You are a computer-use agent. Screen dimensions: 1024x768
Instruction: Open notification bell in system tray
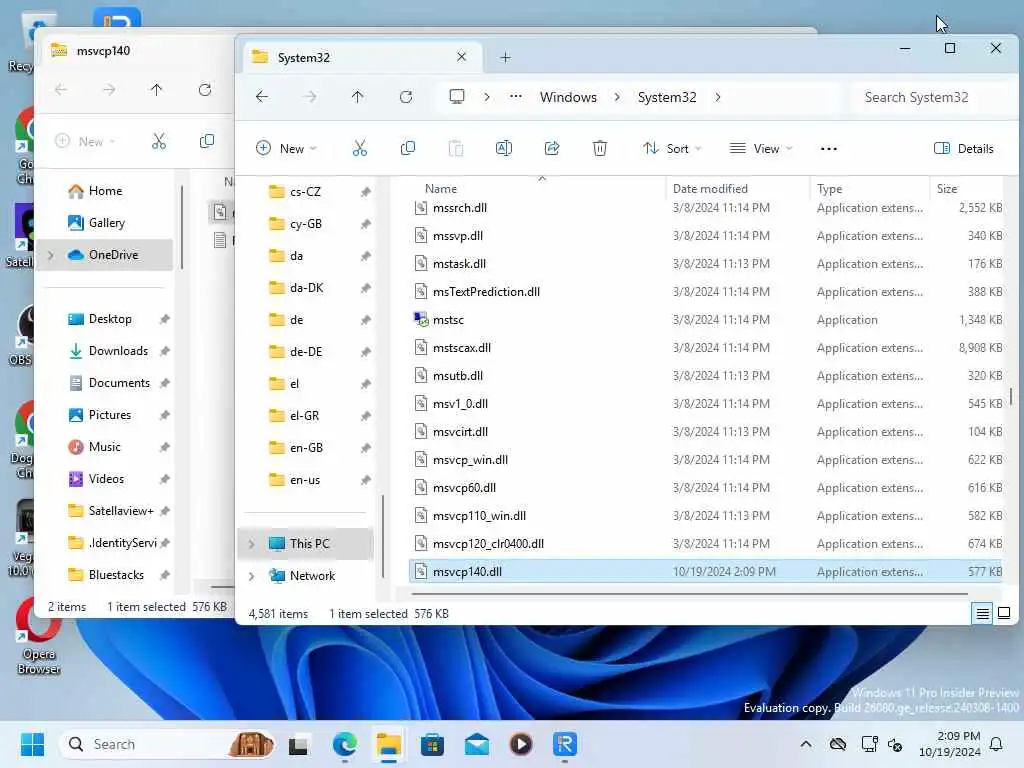pos(996,744)
